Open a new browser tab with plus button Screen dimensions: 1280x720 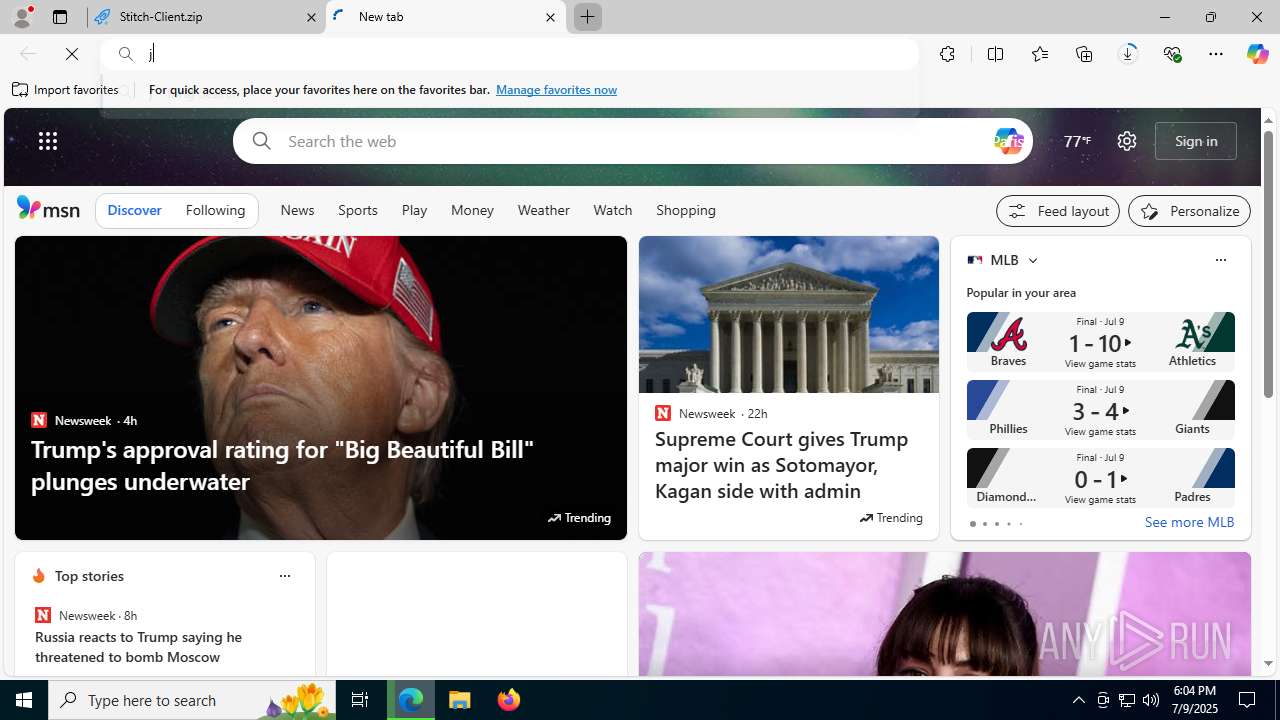point(587,17)
